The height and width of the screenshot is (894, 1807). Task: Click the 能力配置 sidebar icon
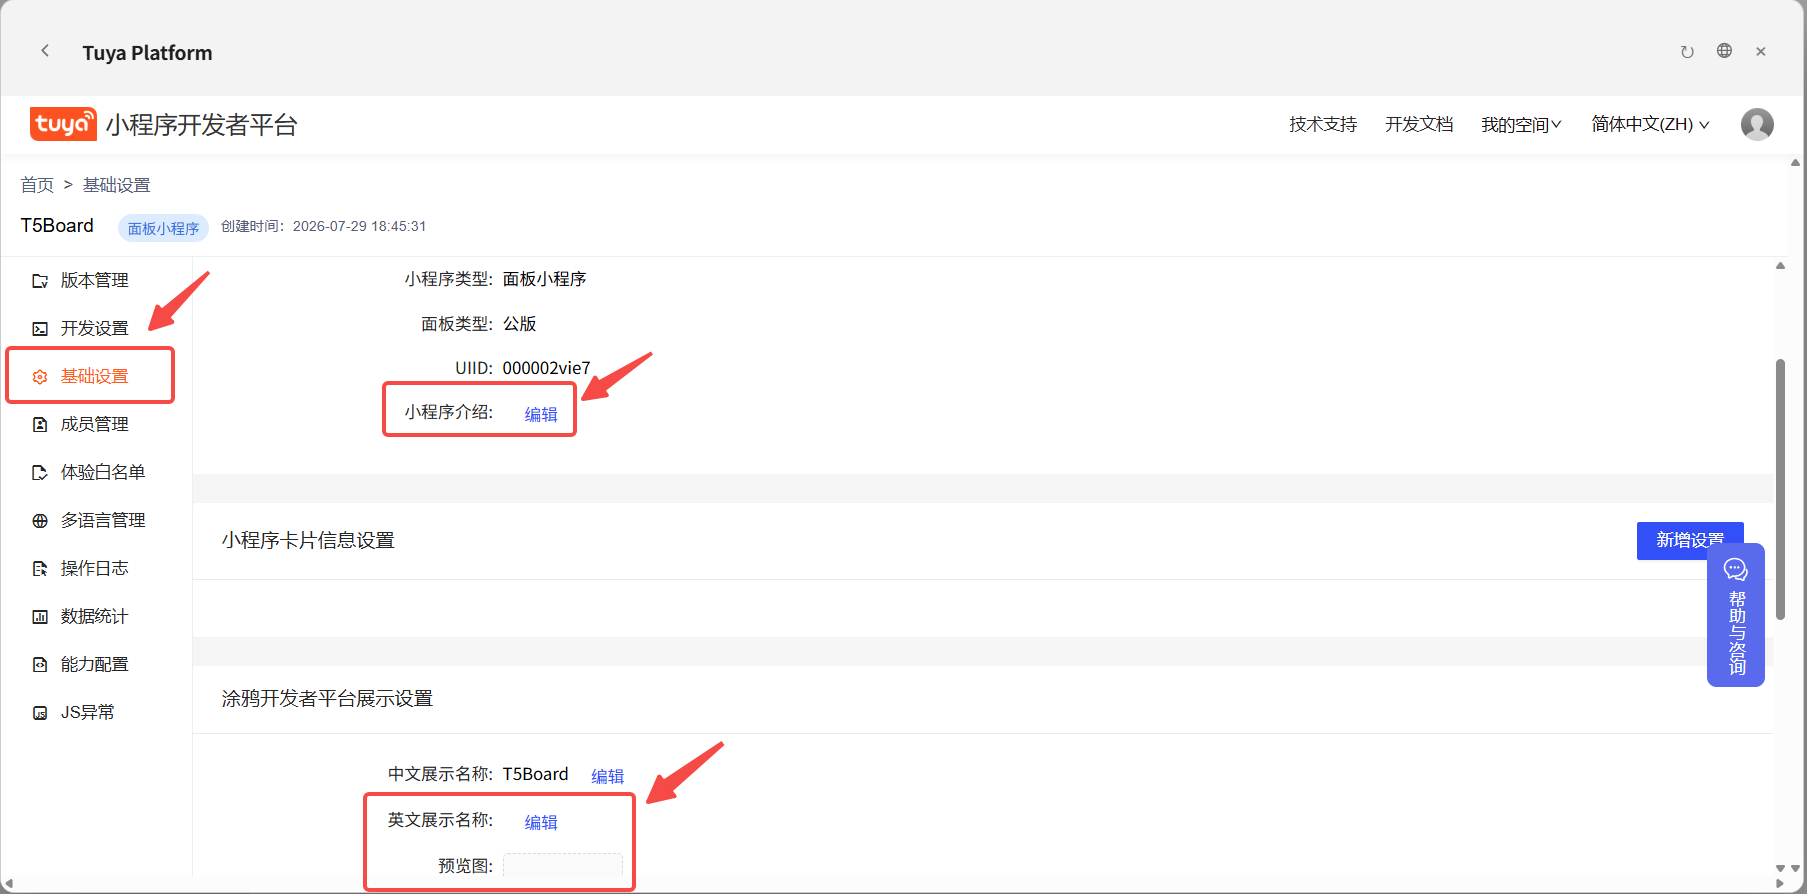pos(40,665)
